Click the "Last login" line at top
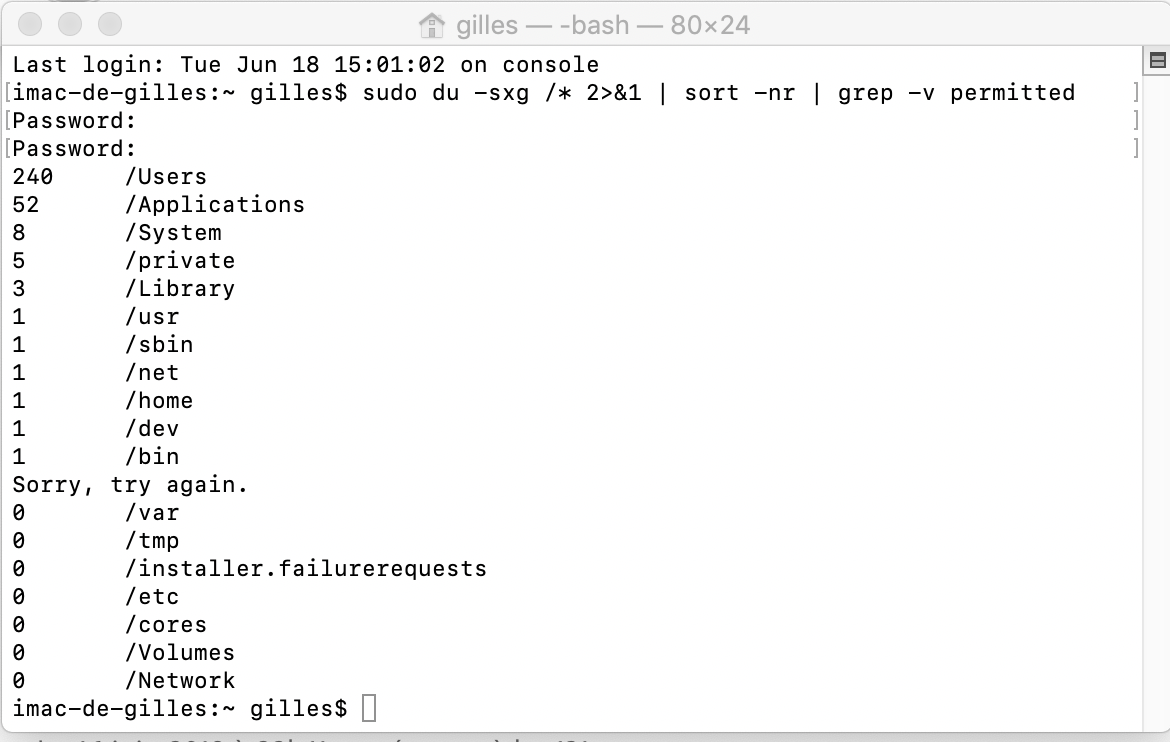Viewport: 1170px width, 742px height. point(305,65)
